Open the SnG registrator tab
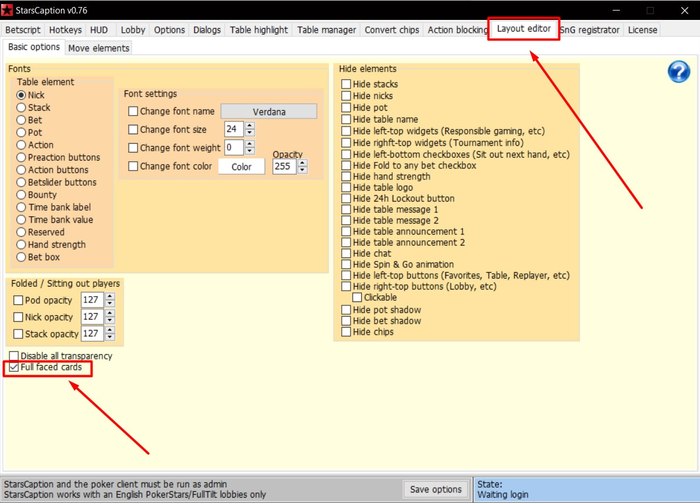Screen dimensions: 700x503 point(590,30)
